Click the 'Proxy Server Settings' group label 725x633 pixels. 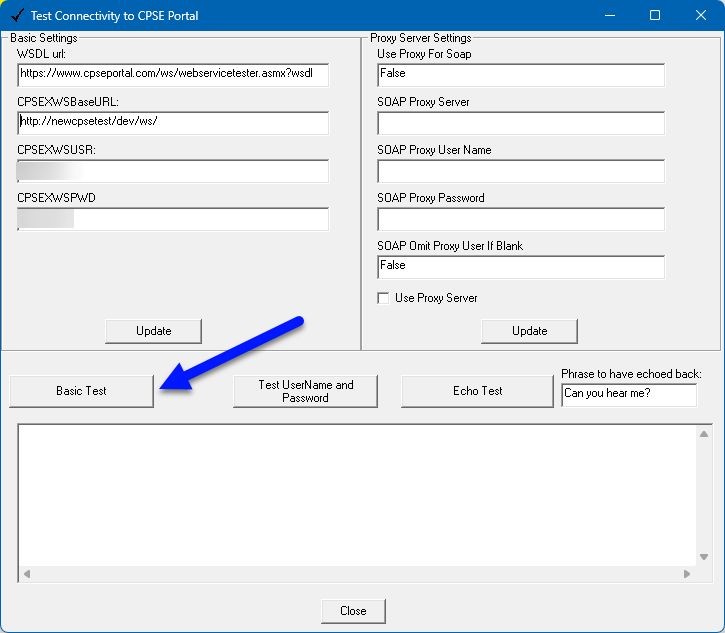click(x=421, y=38)
